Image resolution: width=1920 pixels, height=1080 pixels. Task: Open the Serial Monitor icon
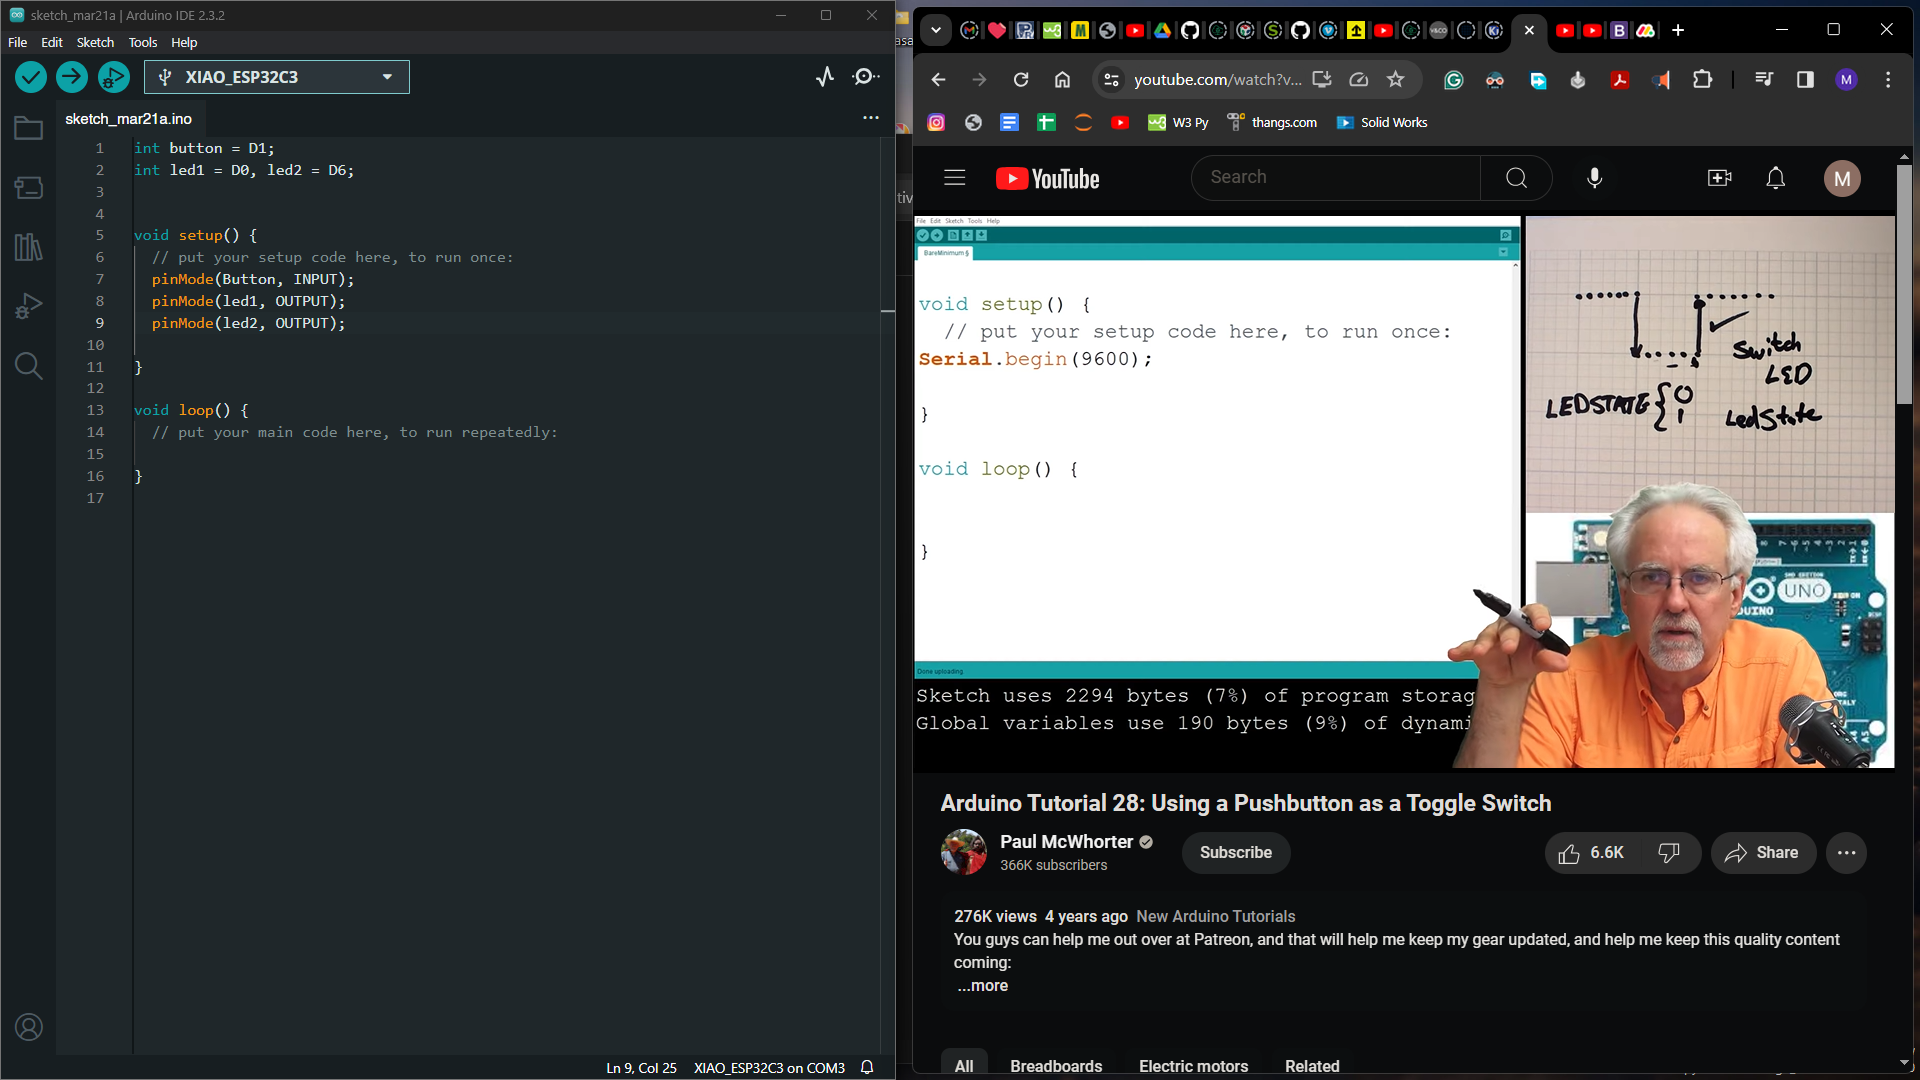866,77
